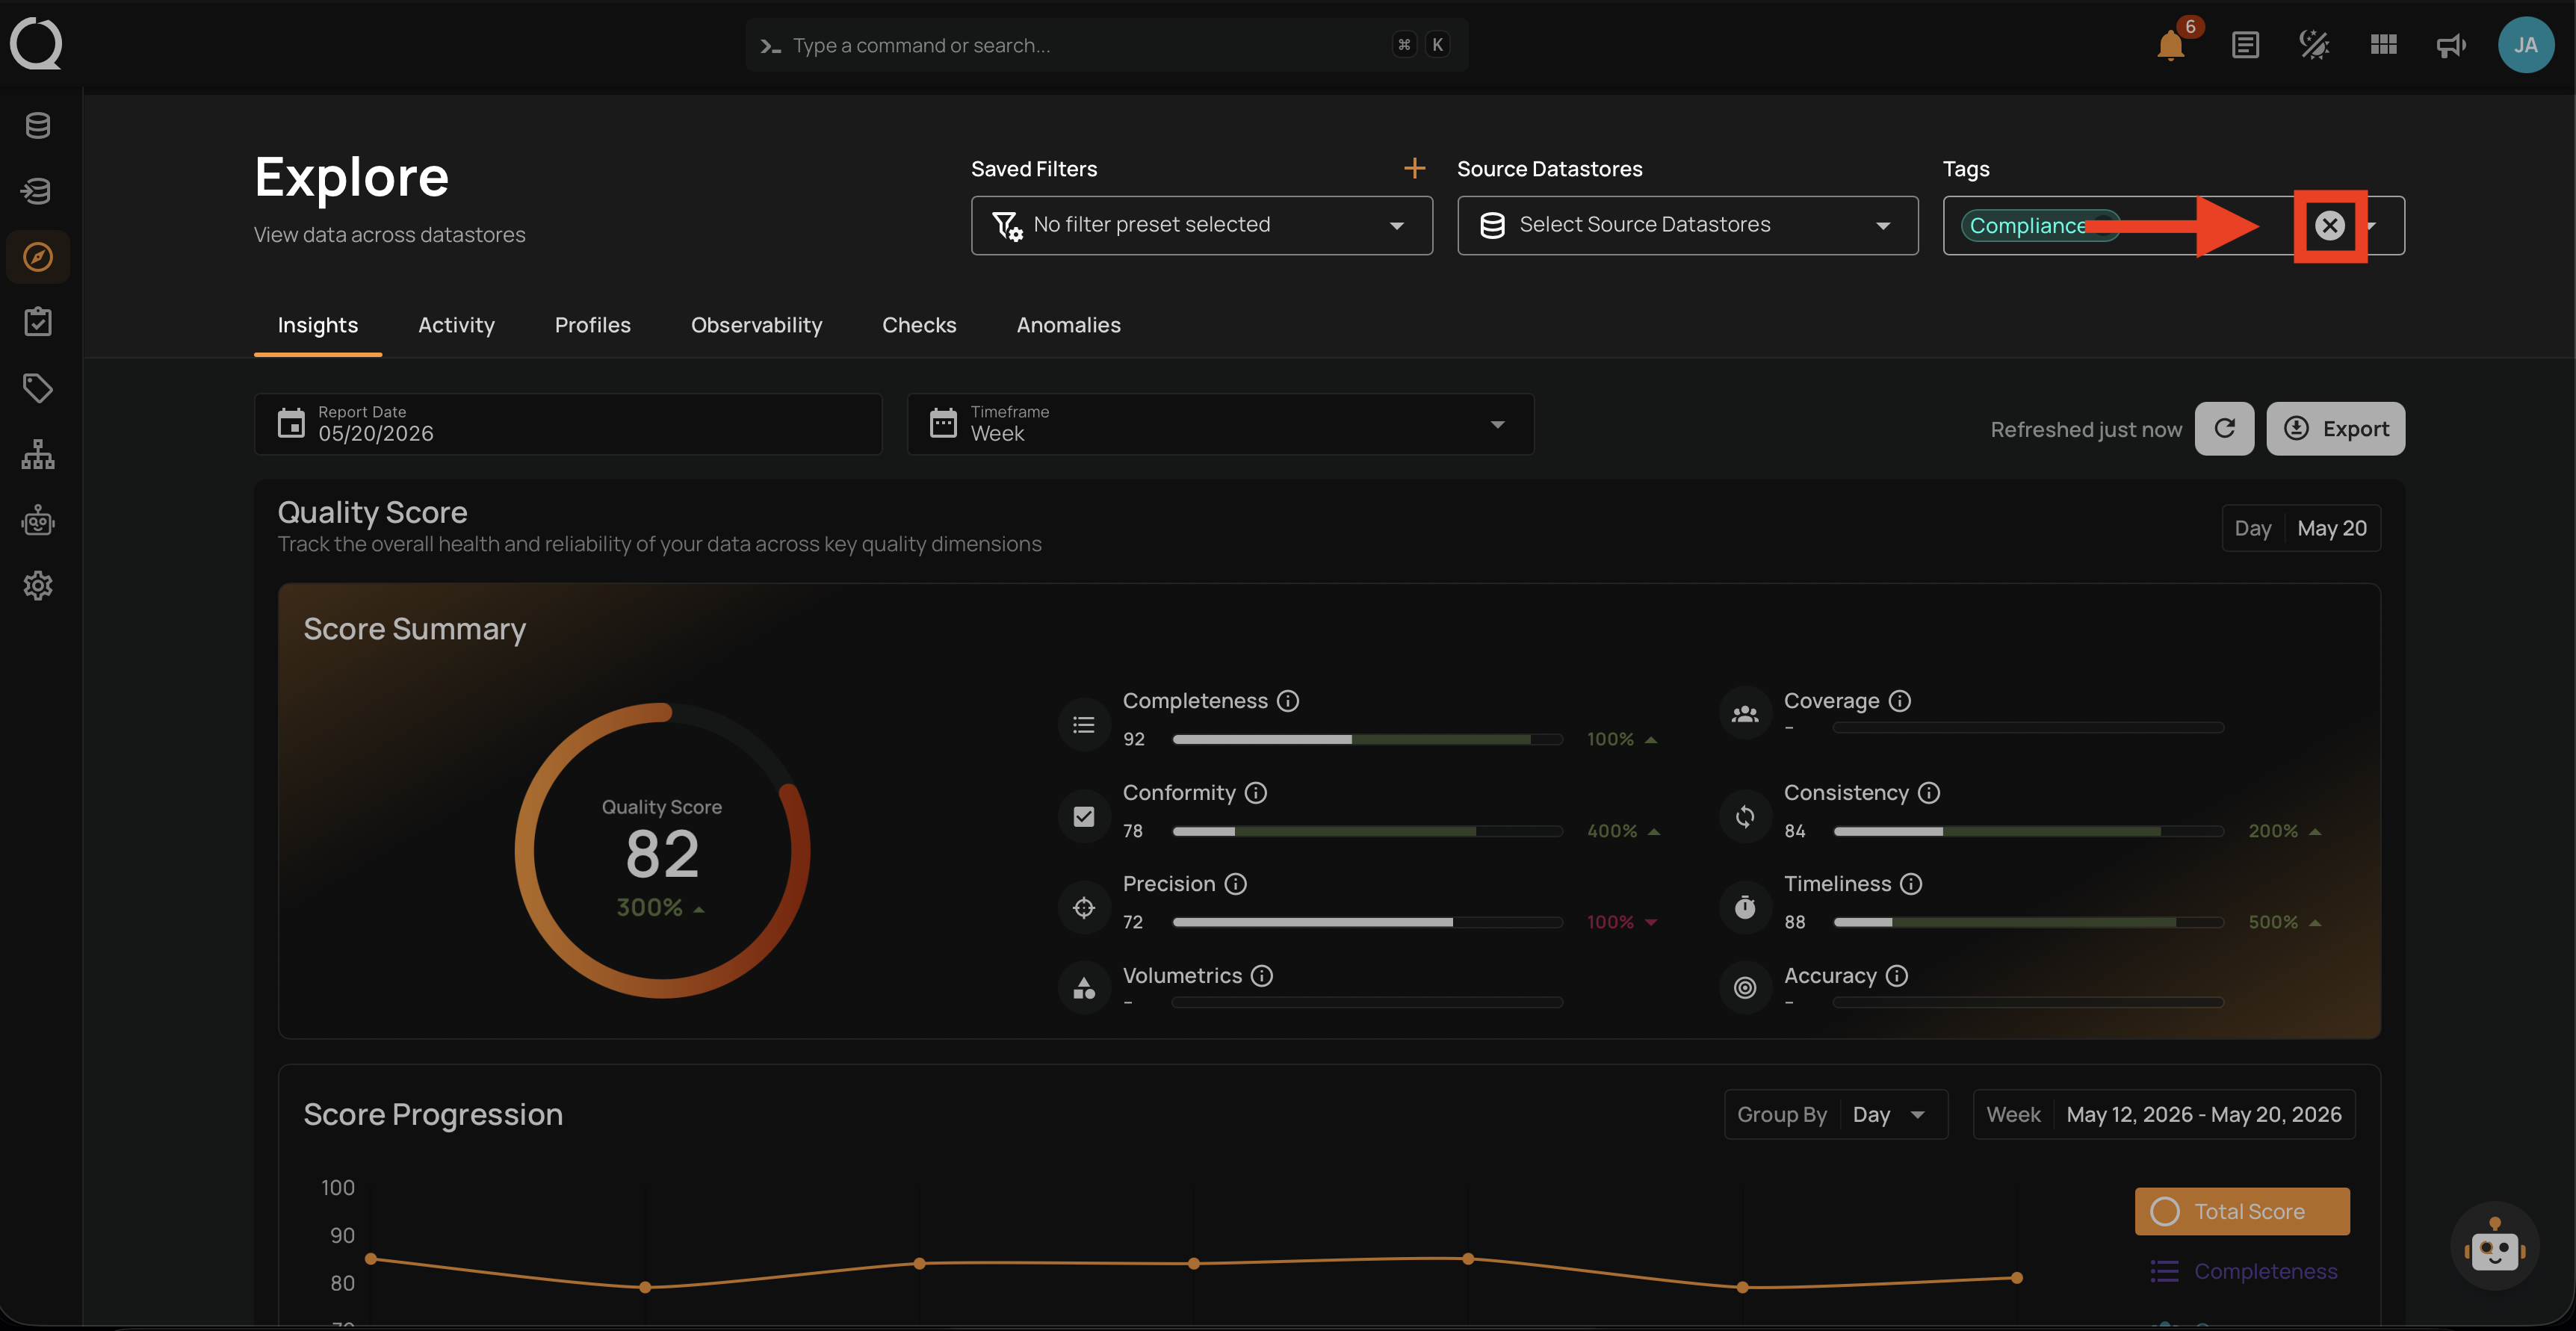This screenshot has height=1331, width=2576.
Task: Switch to the Anomalies tab
Action: point(1068,325)
